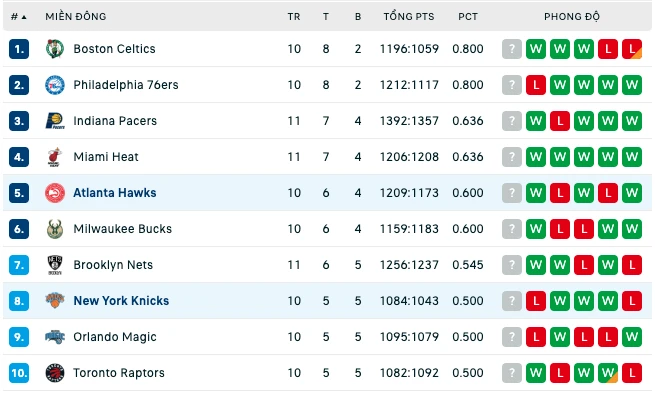Screen dimensions: 655x393
Task: Click the Milwaukee Bucks deer logo
Action: 55,229
